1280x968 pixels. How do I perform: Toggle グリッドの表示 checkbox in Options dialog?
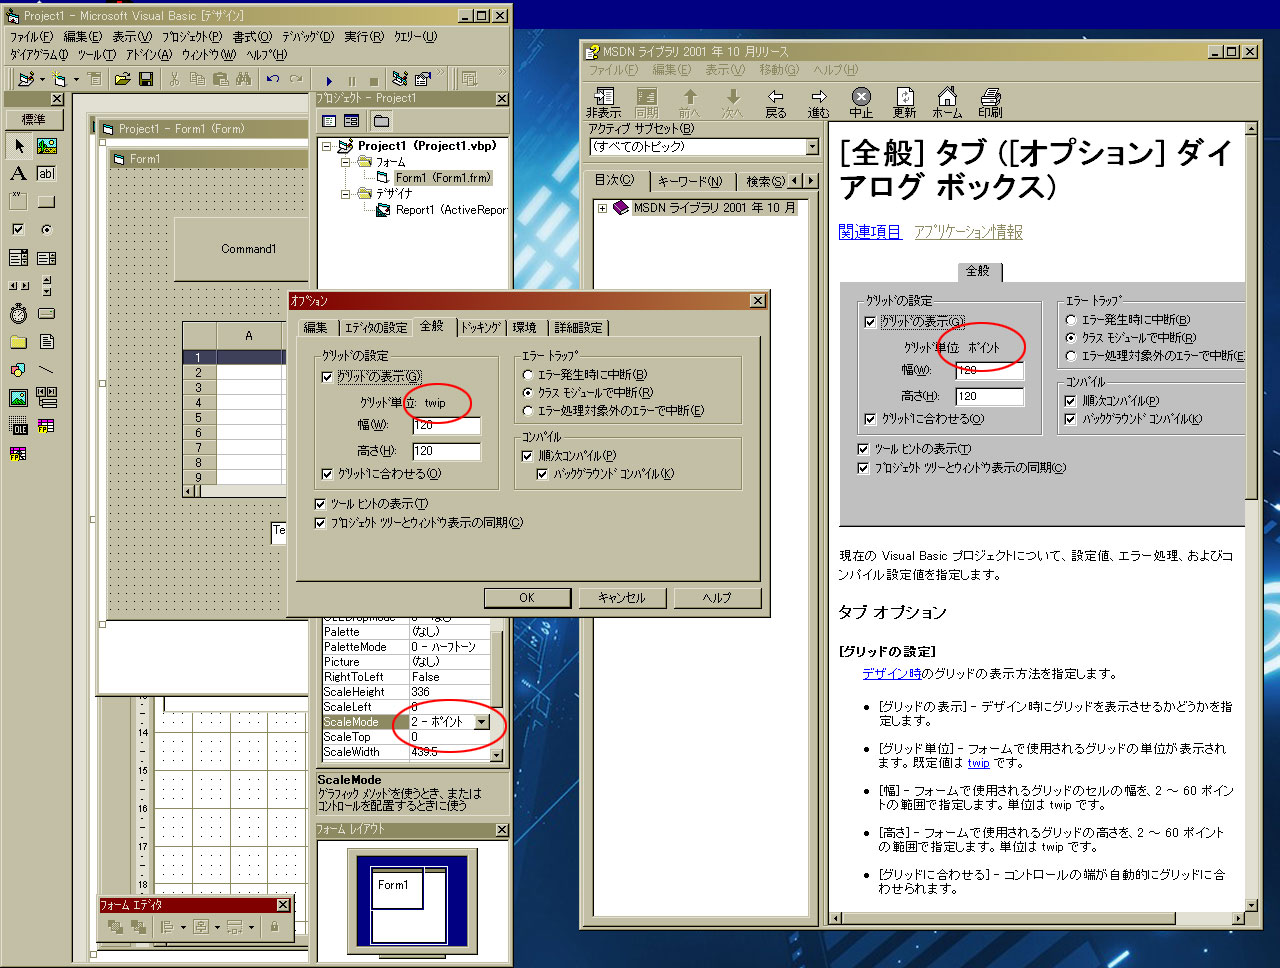(327, 377)
